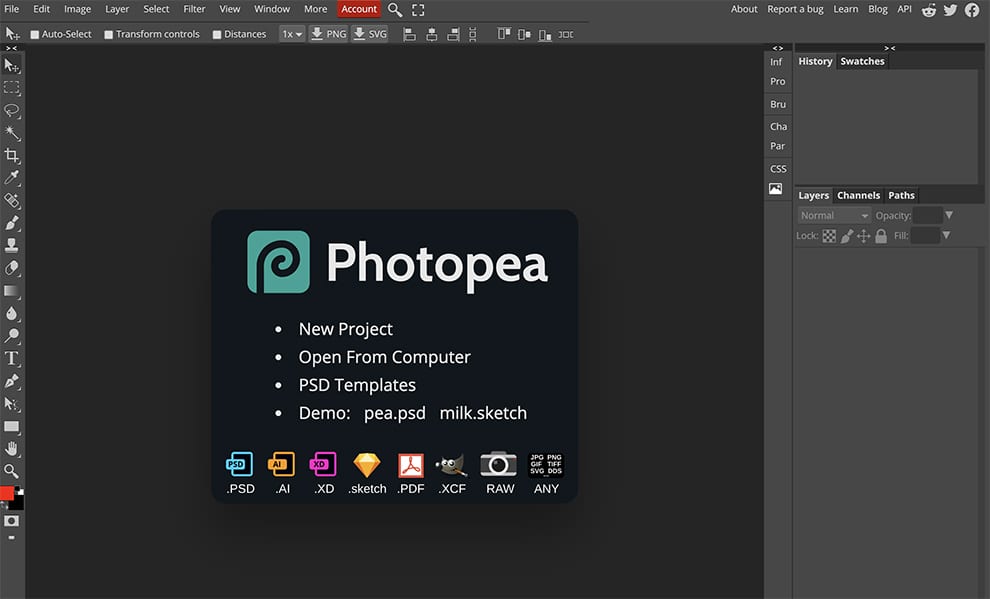
Task: Open Photopea's Twitter page icon
Action: (950, 9)
